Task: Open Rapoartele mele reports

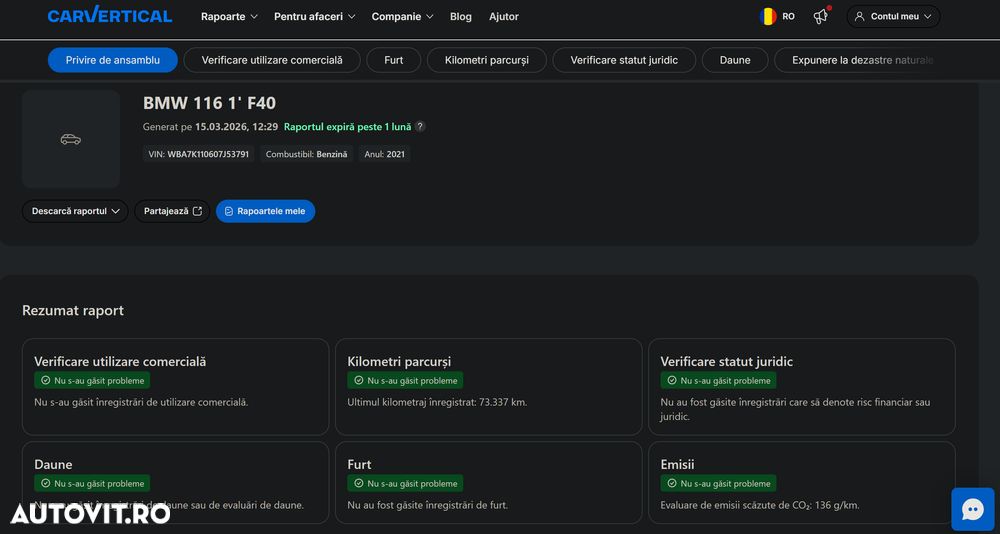Action: 265,211
